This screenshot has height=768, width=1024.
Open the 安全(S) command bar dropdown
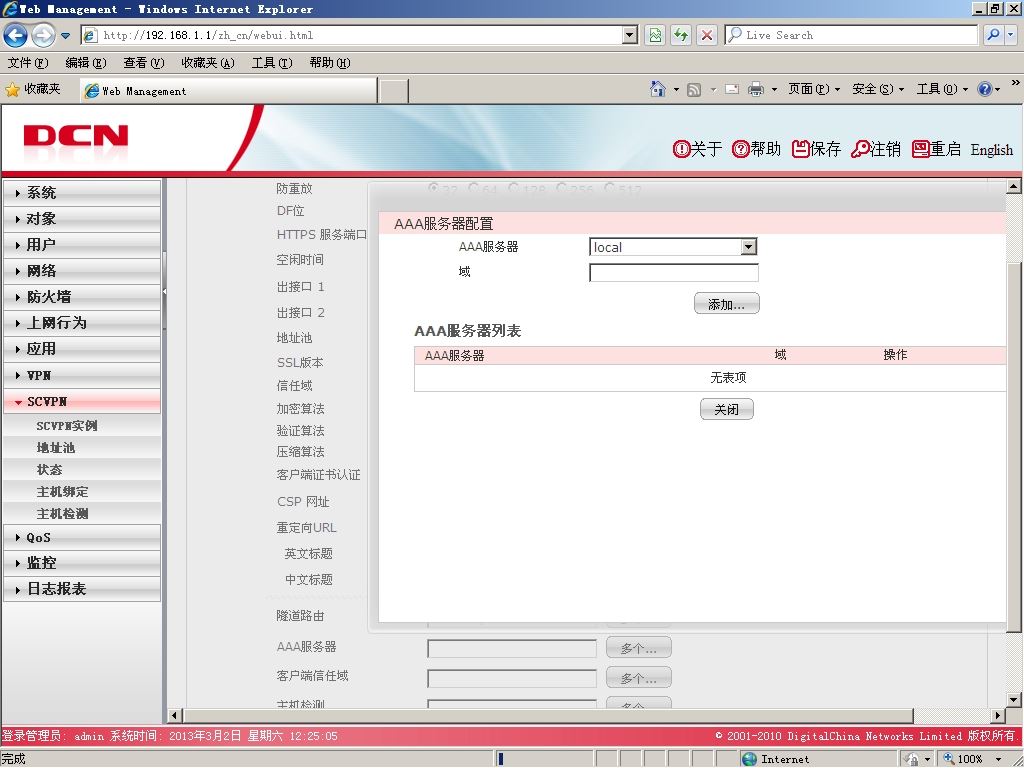[878, 89]
